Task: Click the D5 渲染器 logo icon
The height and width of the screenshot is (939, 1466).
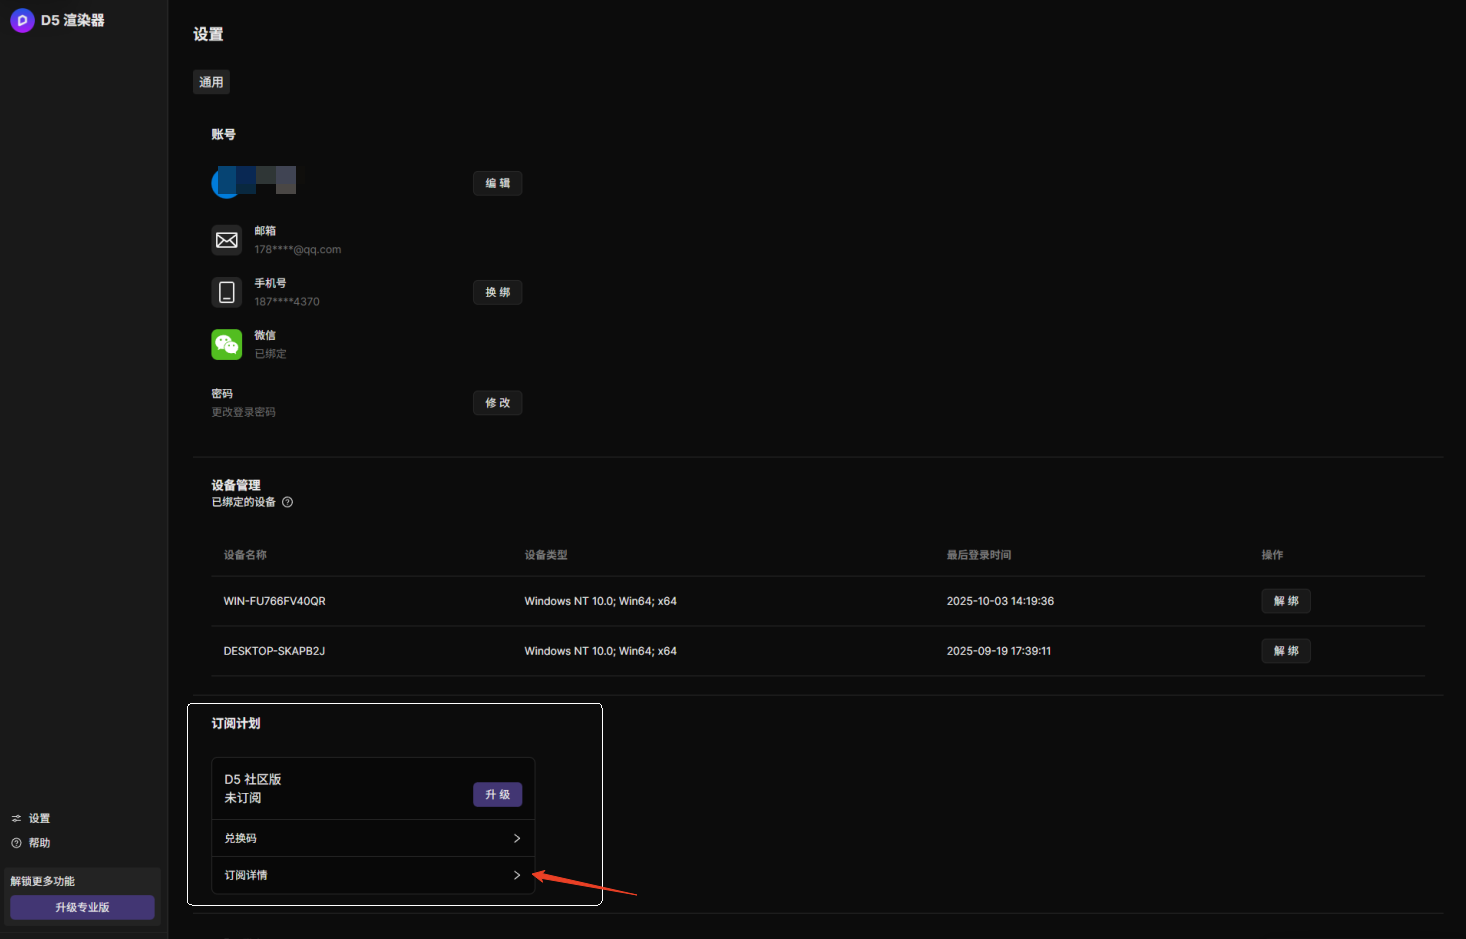Action: click(22, 20)
